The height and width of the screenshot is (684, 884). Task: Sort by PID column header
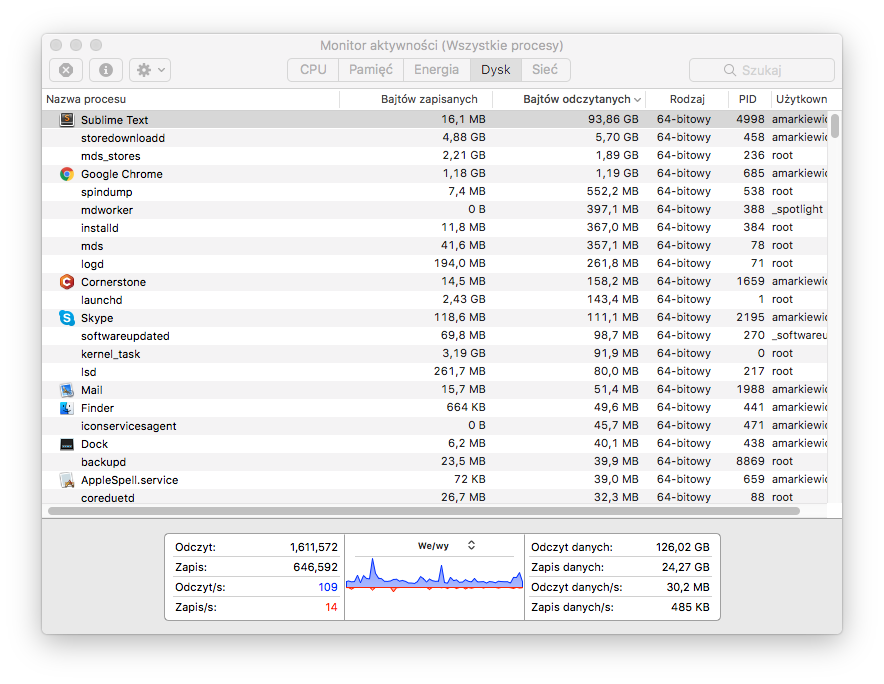pyautogui.click(x=748, y=99)
